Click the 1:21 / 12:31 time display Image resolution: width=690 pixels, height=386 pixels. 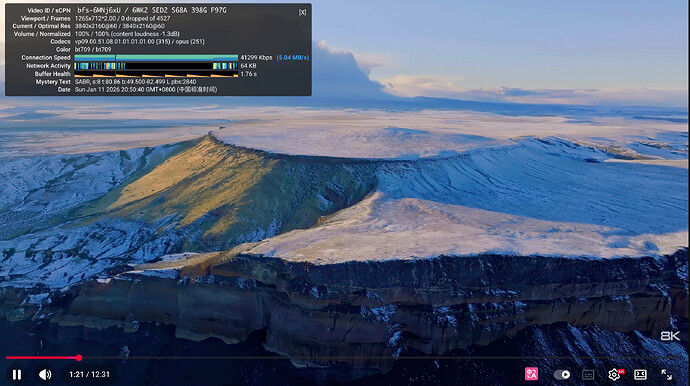click(x=89, y=375)
